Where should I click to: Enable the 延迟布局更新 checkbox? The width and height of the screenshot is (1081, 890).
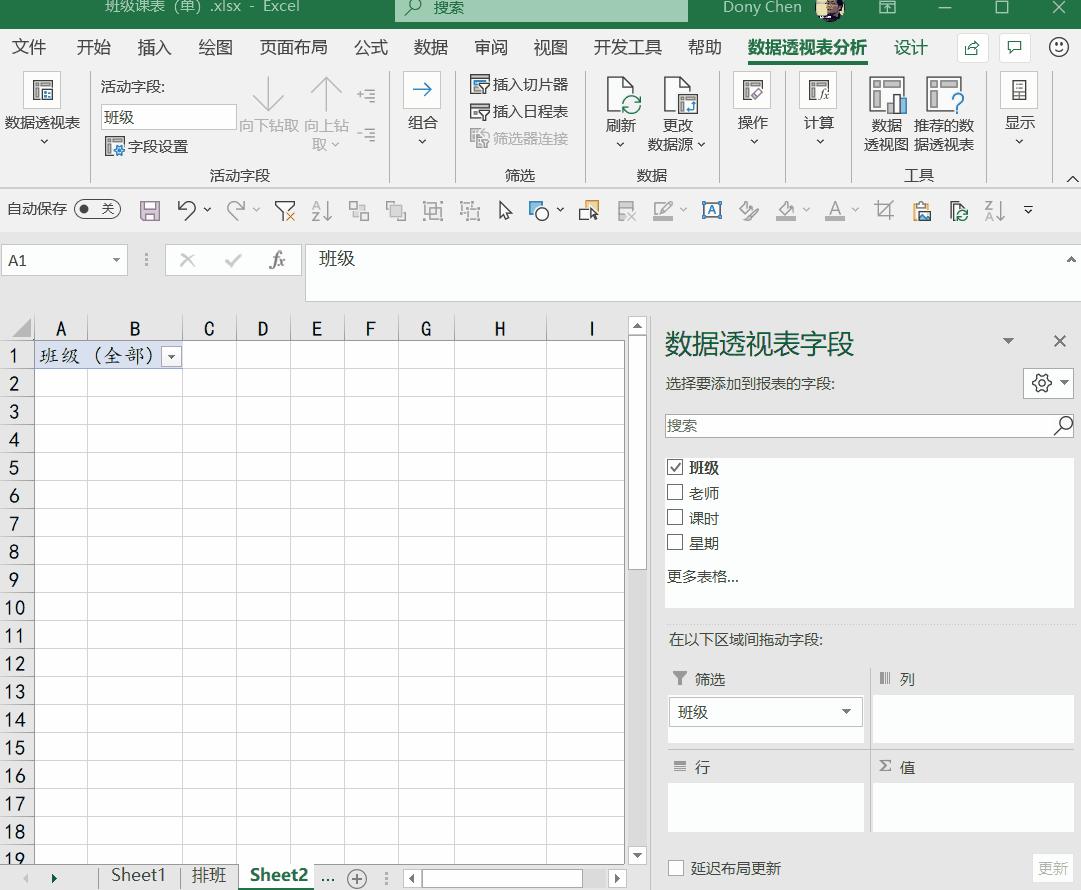point(676,868)
